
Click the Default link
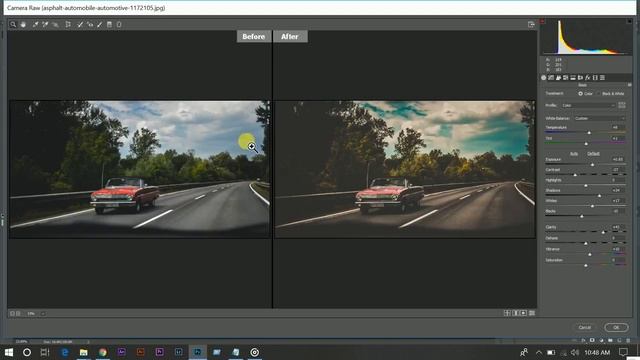coord(593,154)
